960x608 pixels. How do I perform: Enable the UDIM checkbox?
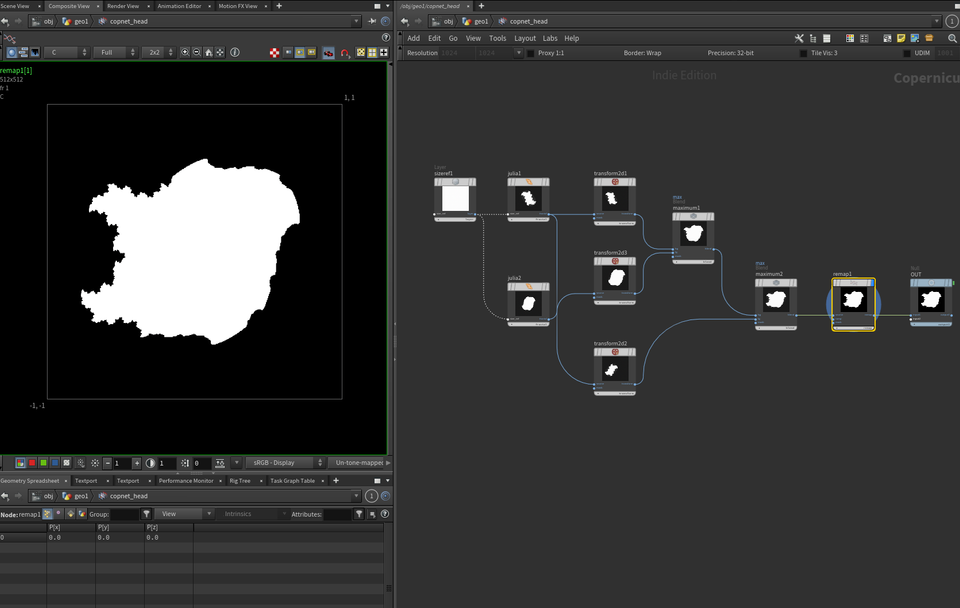point(907,53)
